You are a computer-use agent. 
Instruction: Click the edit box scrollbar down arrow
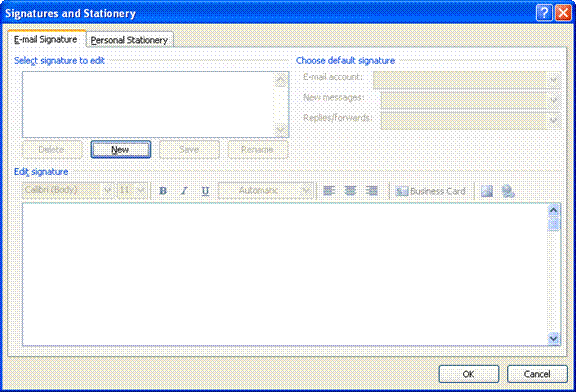click(553, 338)
